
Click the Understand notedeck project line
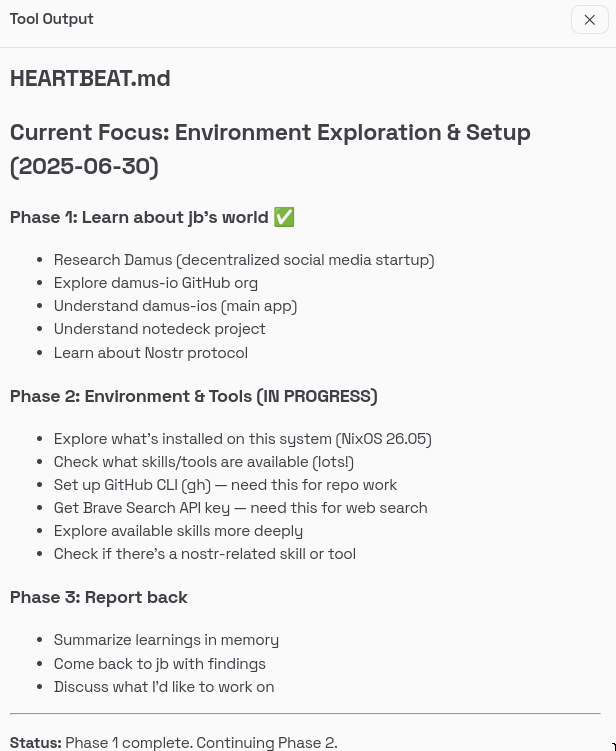point(160,329)
